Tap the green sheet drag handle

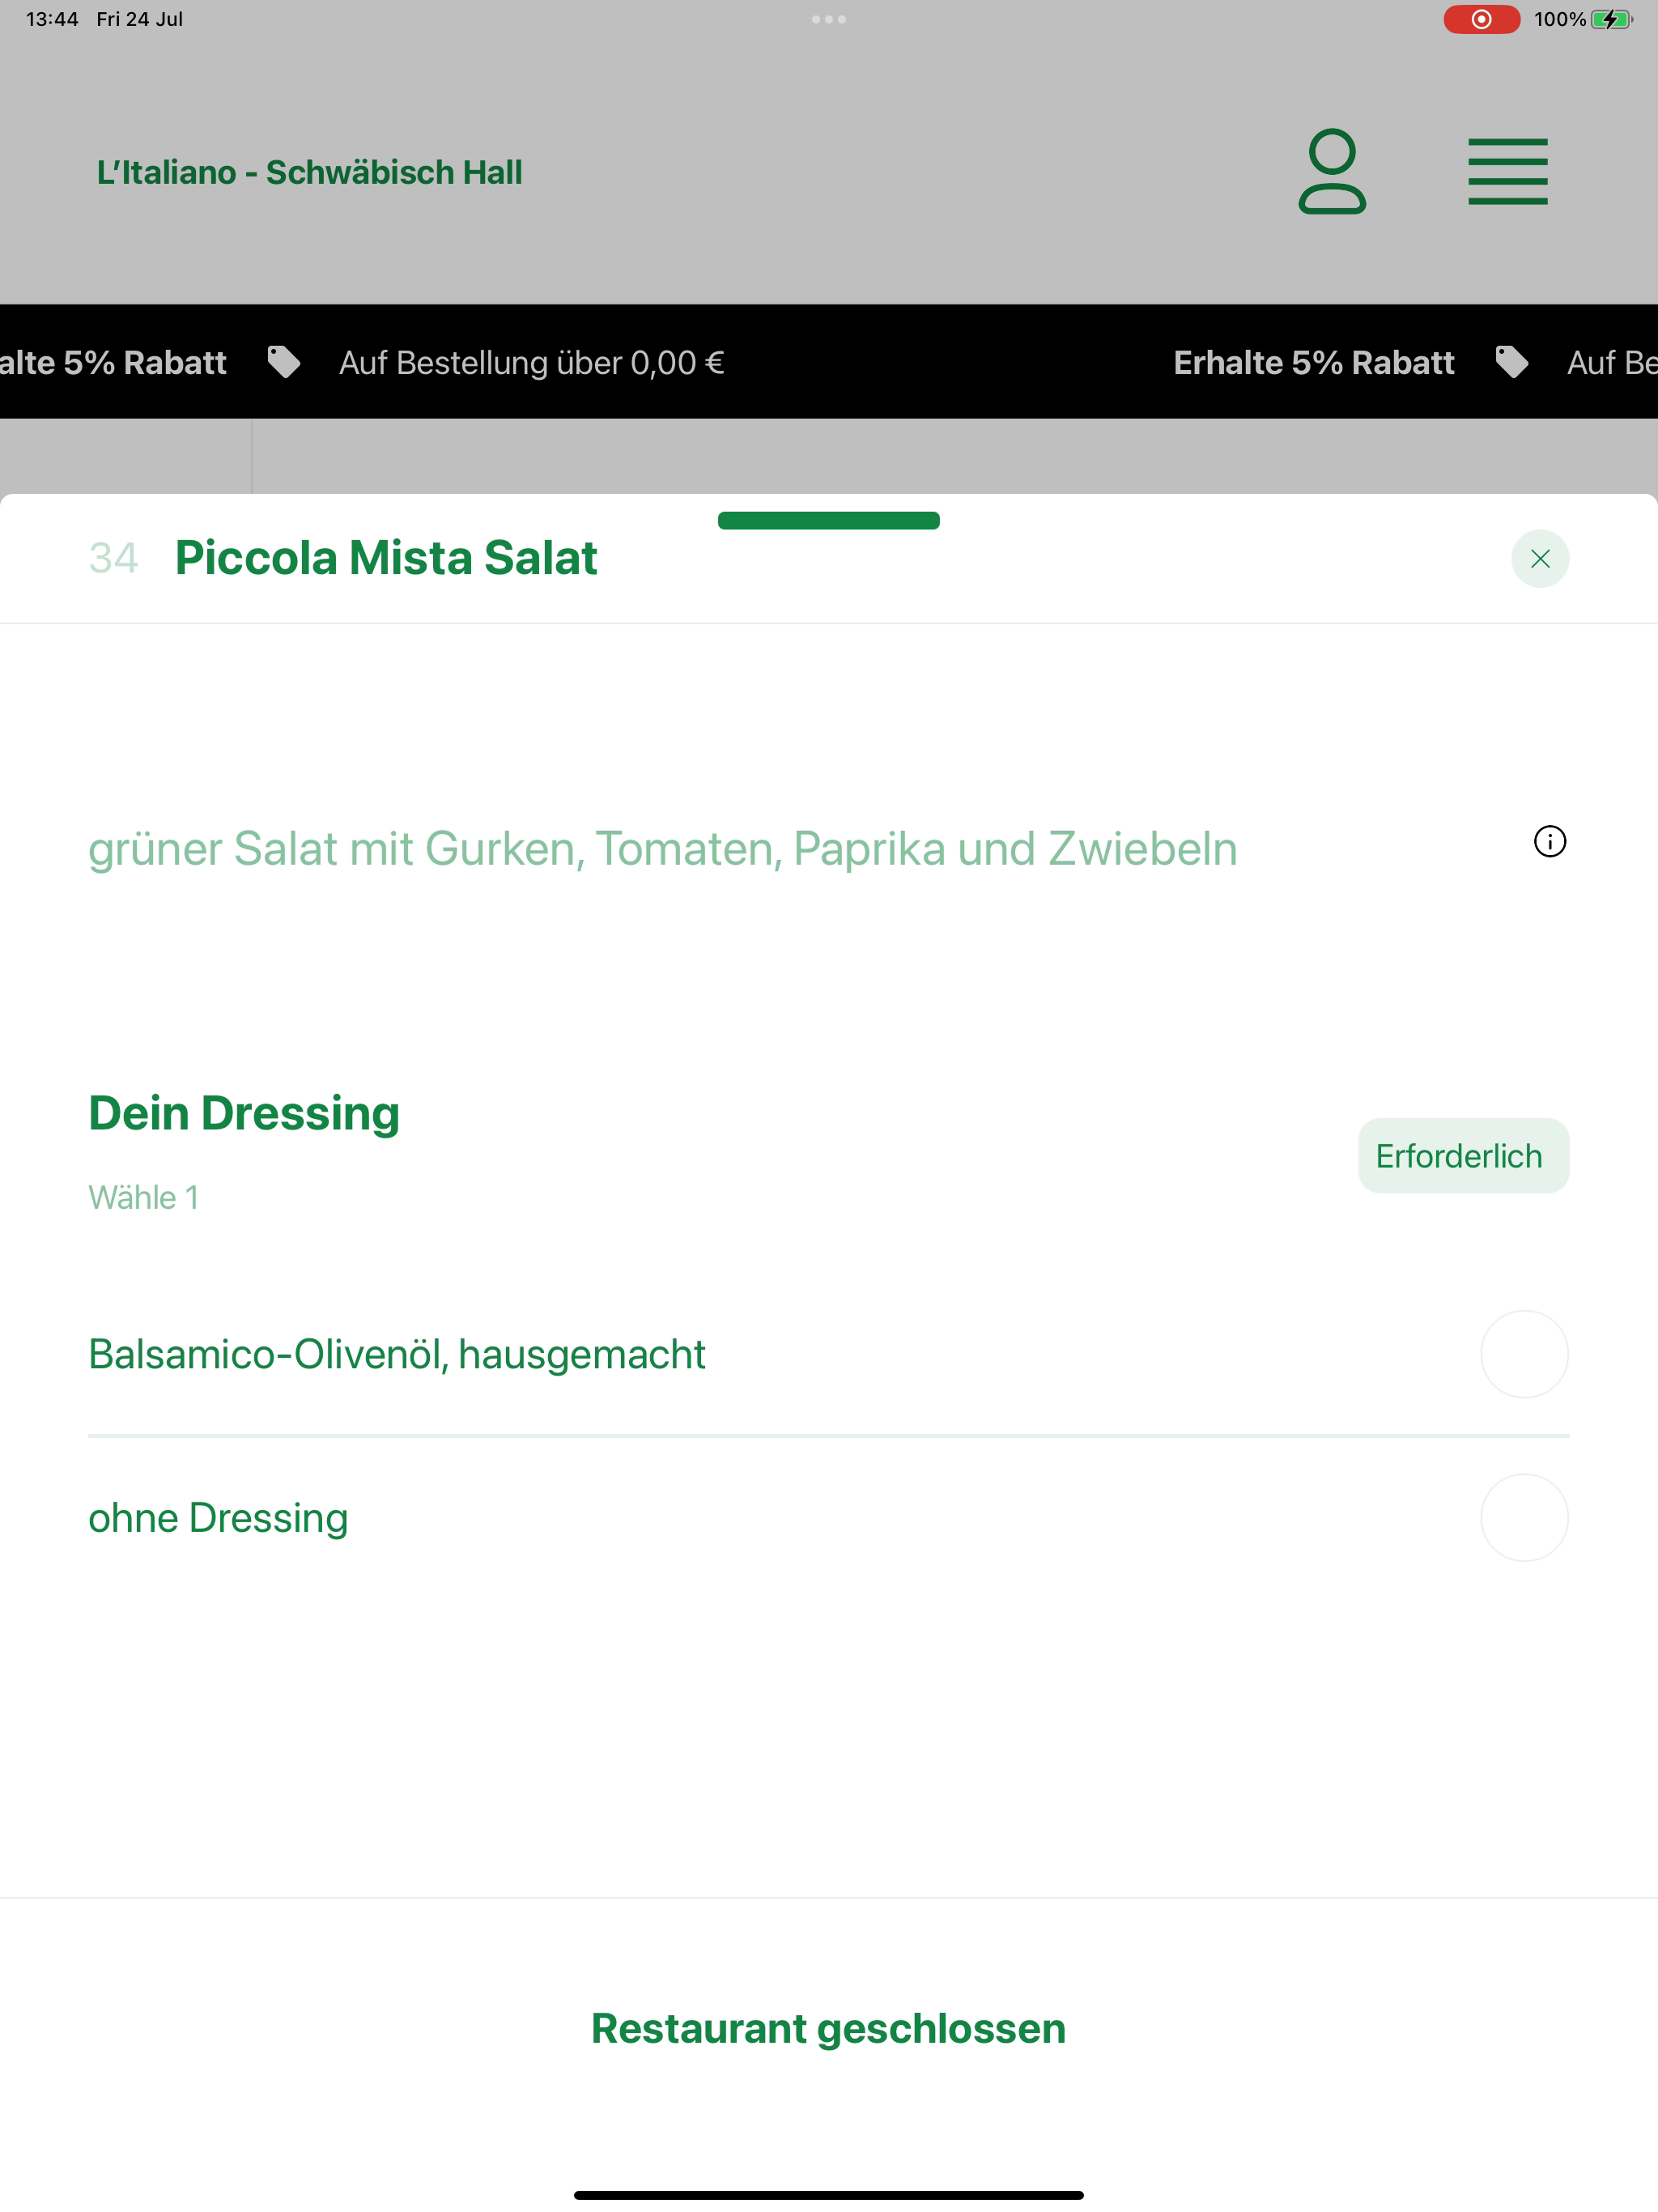coord(828,520)
